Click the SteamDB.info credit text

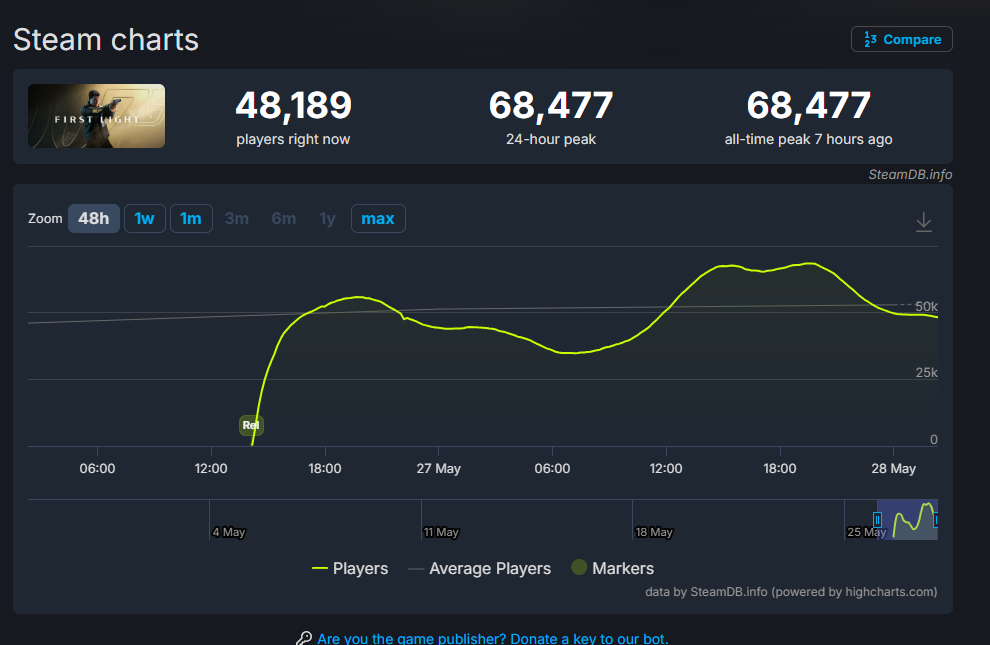(910, 174)
